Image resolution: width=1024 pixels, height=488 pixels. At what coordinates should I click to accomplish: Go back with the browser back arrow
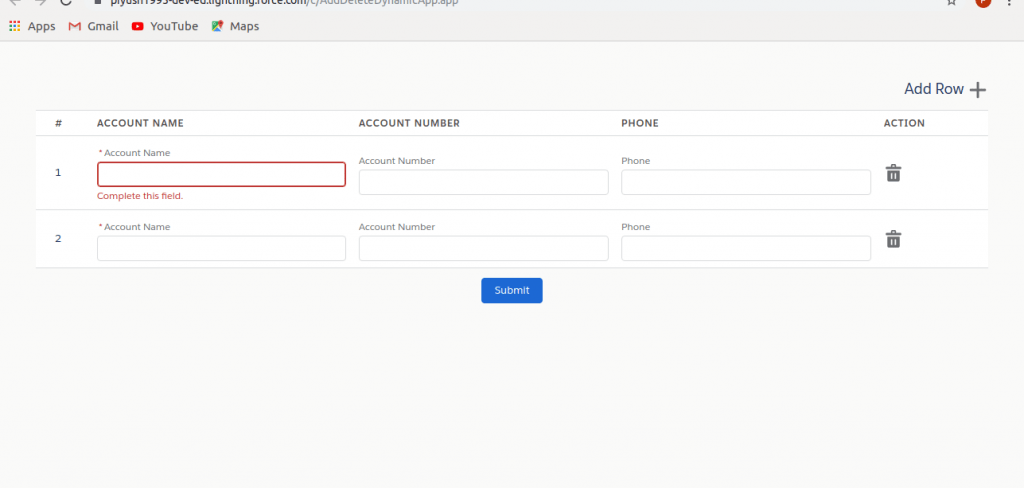(14, 3)
